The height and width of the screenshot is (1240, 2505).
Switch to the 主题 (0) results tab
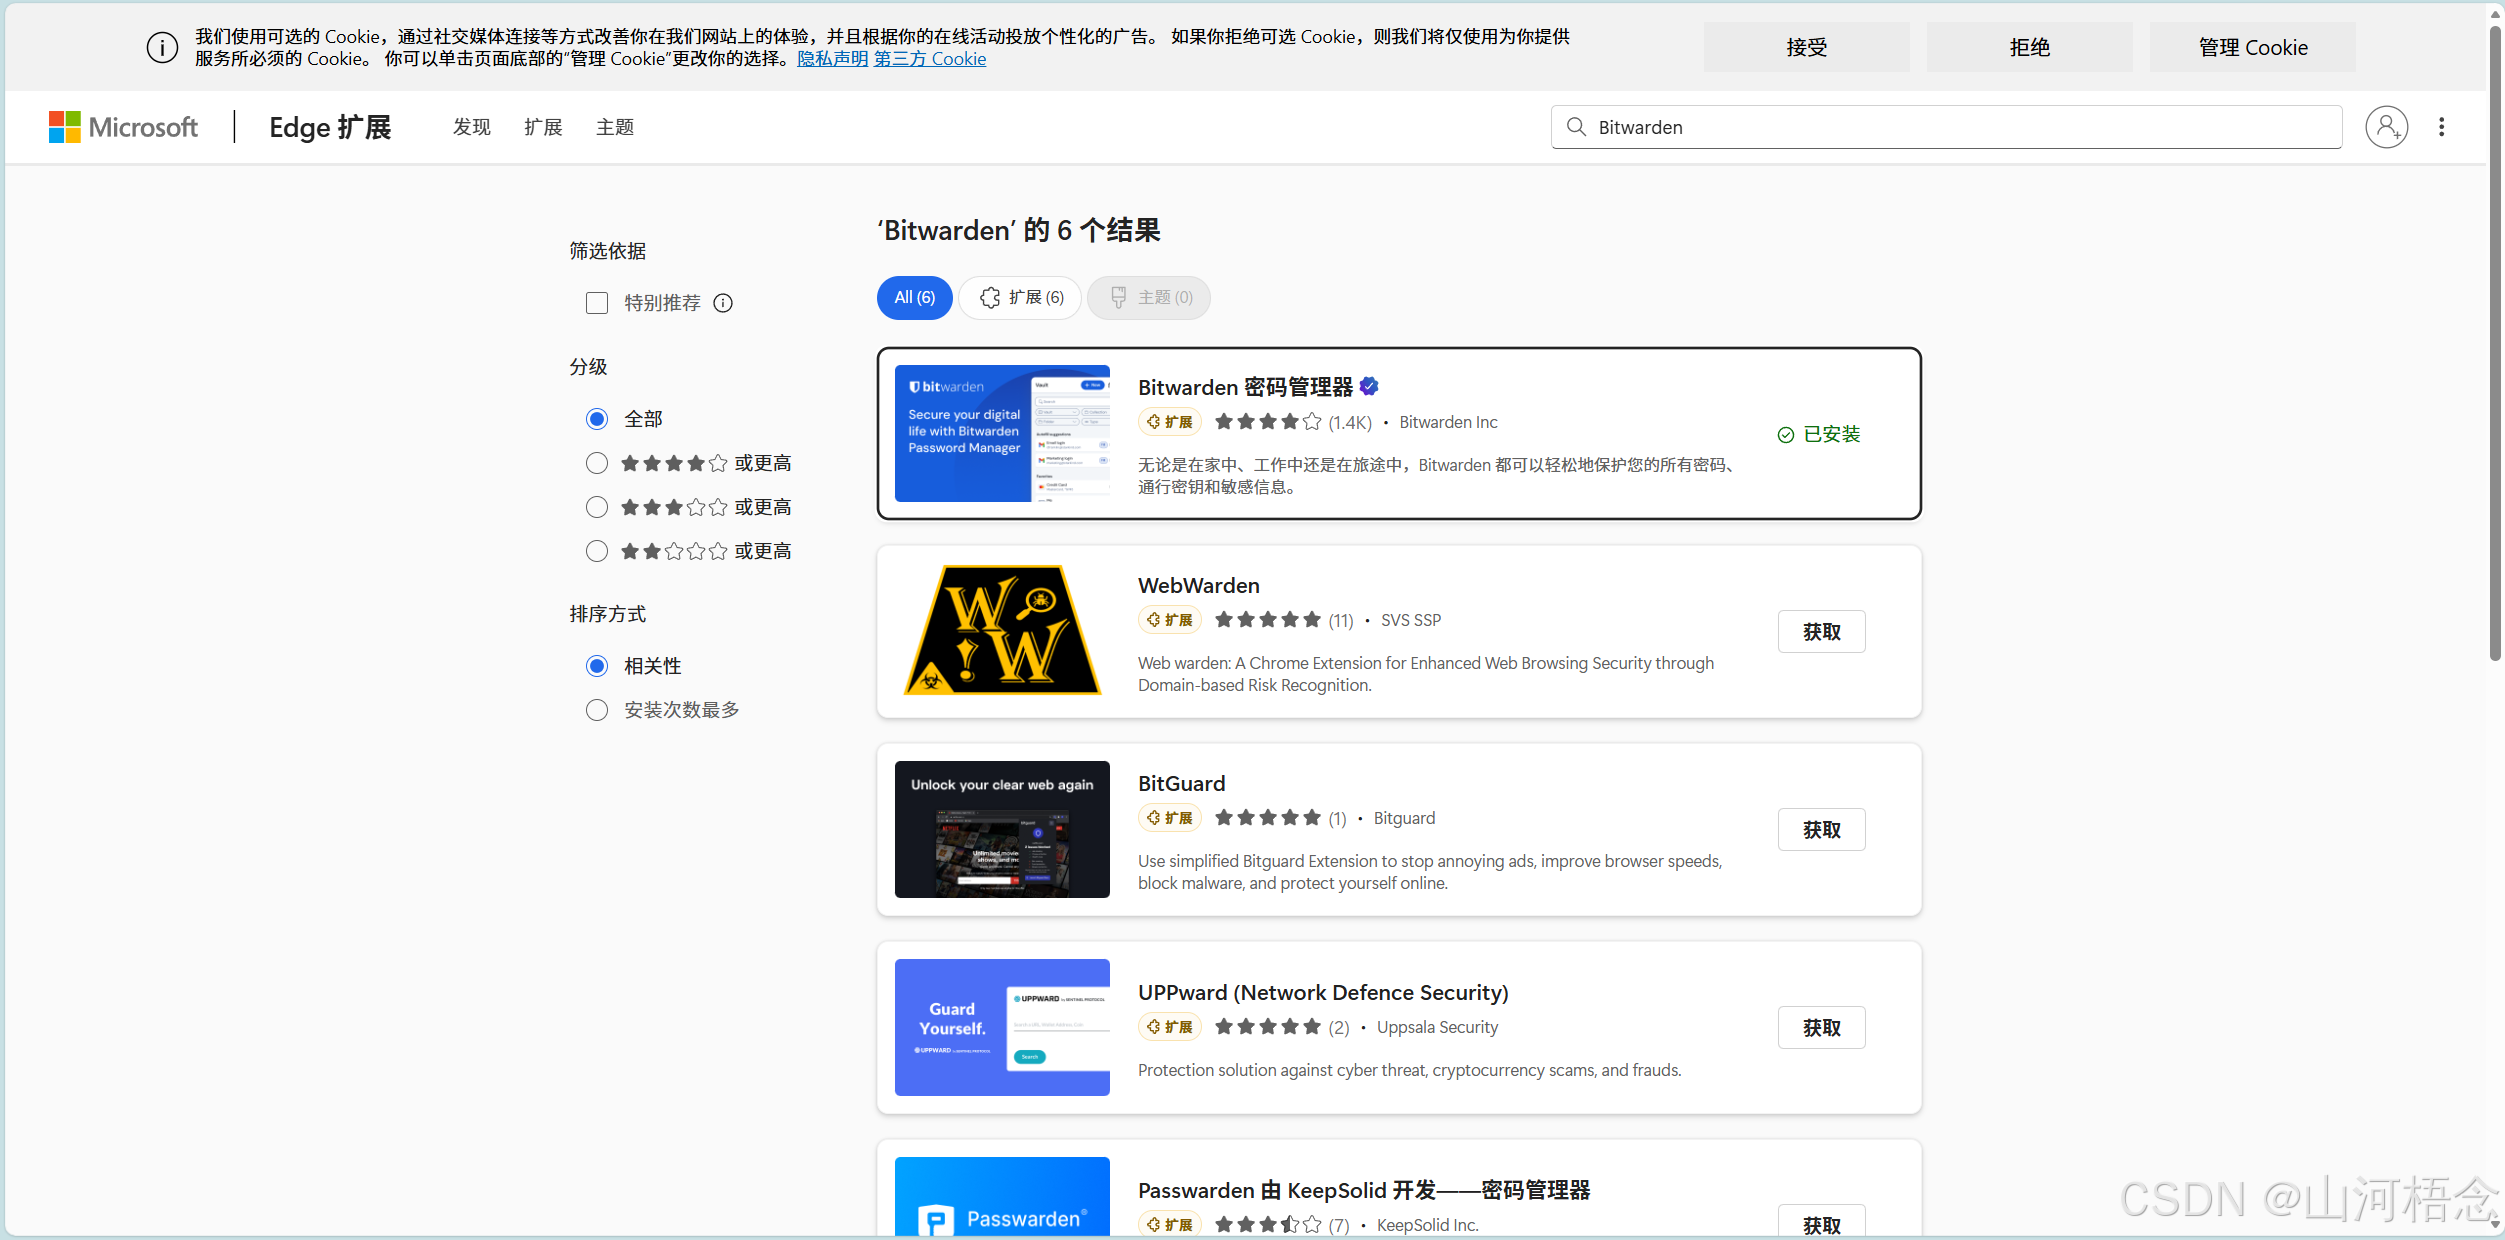coord(1149,298)
